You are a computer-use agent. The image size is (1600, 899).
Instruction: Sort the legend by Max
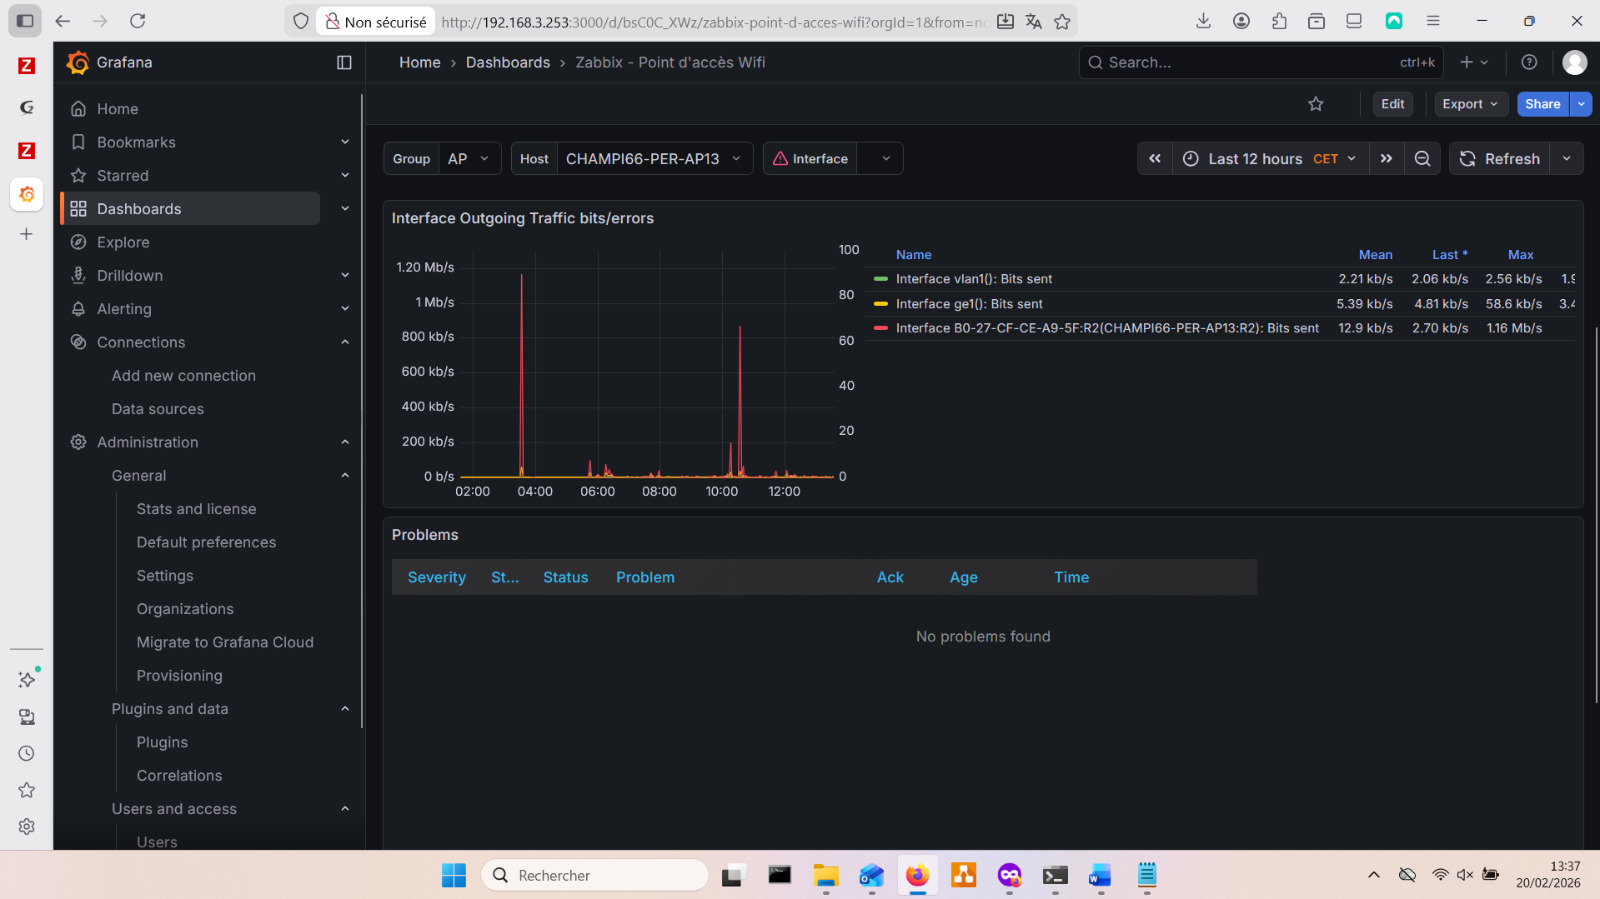point(1521,255)
